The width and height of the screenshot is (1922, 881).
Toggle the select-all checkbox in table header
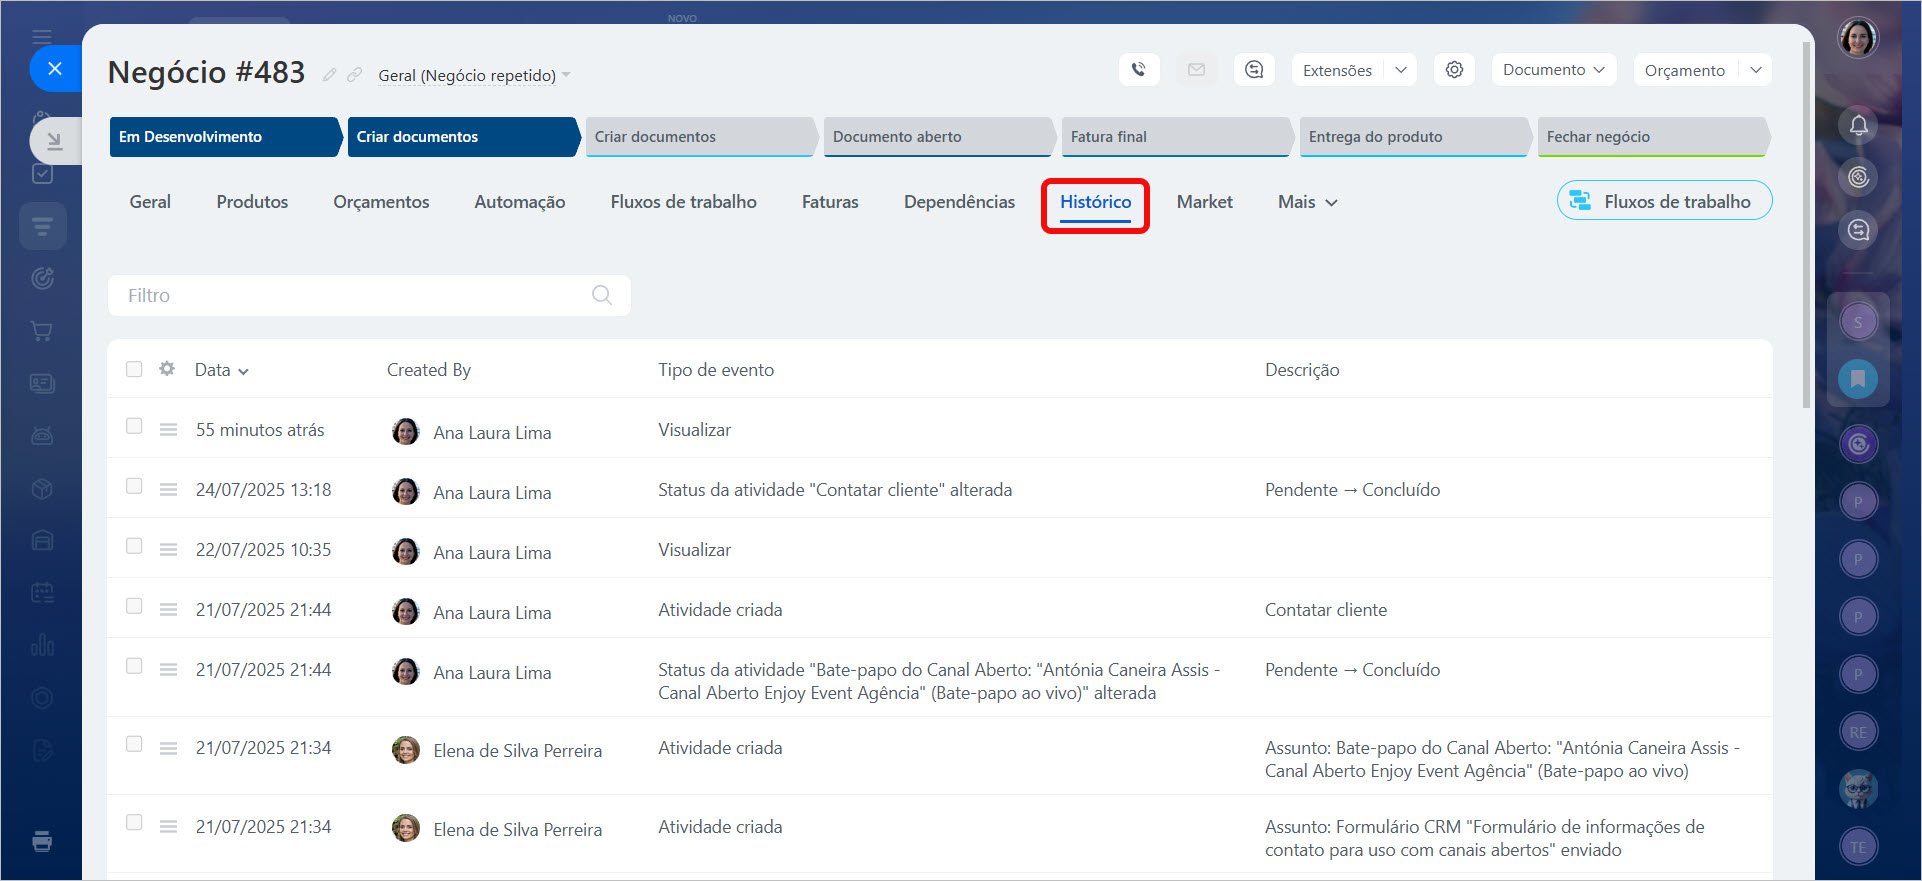(x=134, y=369)
